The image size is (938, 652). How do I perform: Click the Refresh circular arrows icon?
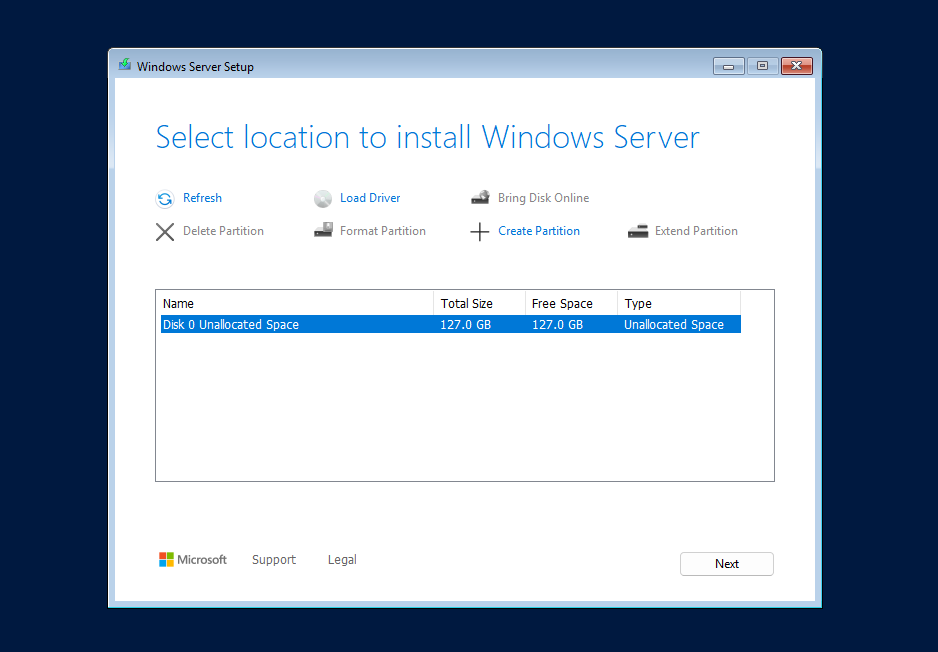tap(165, 199)
